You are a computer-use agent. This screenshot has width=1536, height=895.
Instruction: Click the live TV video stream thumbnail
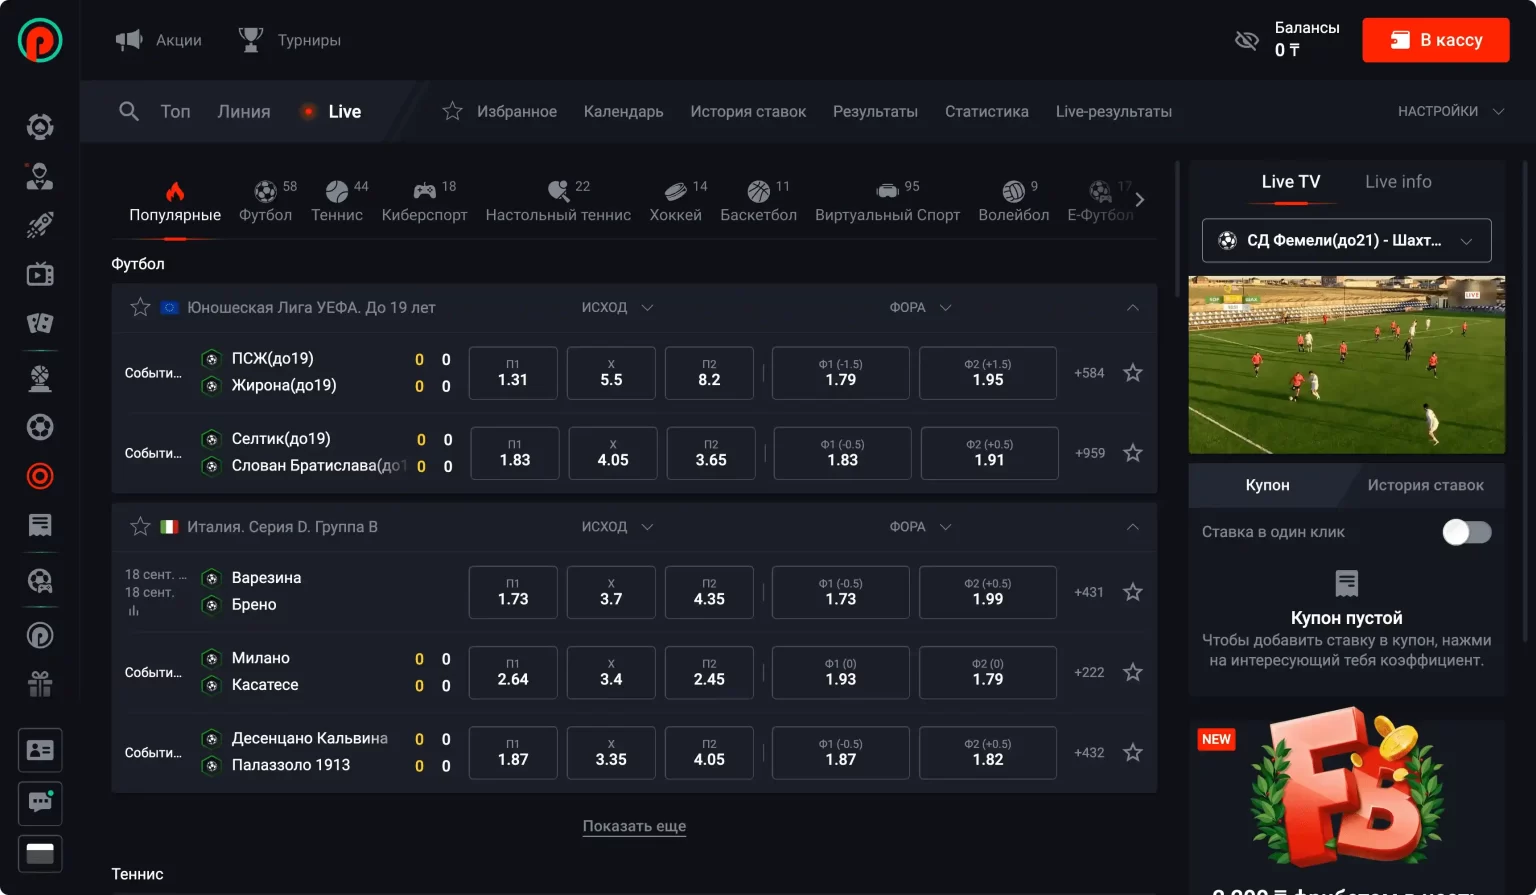pyautogui.click(x=1346, y=365)
